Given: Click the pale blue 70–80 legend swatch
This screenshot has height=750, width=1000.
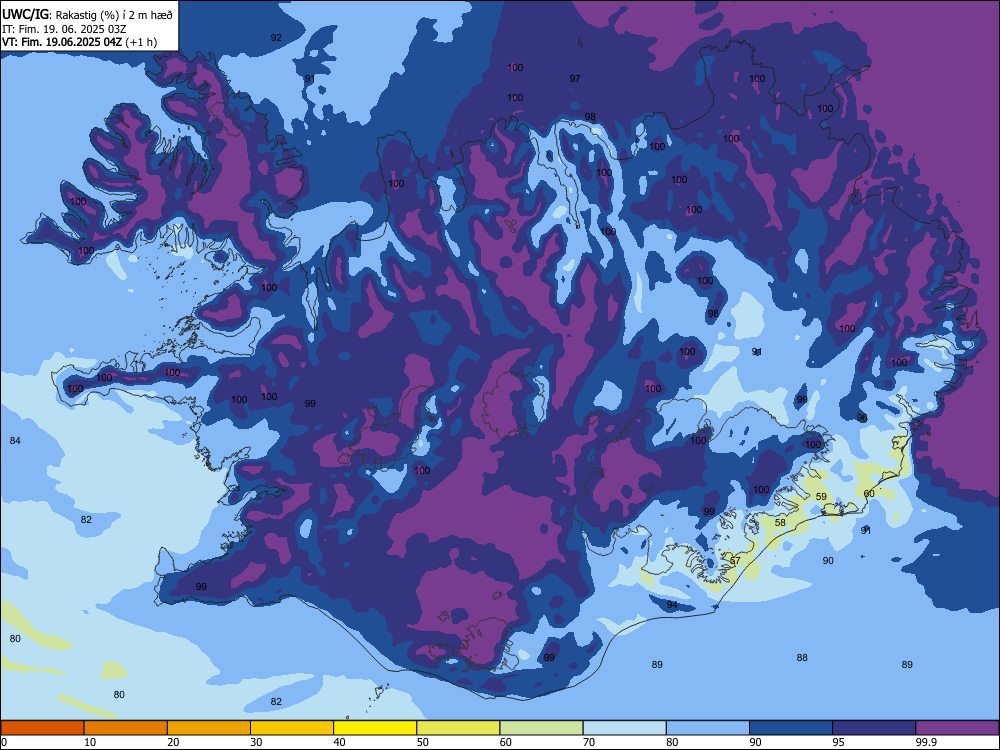Looking at the screenshot, I should (625, 728).
